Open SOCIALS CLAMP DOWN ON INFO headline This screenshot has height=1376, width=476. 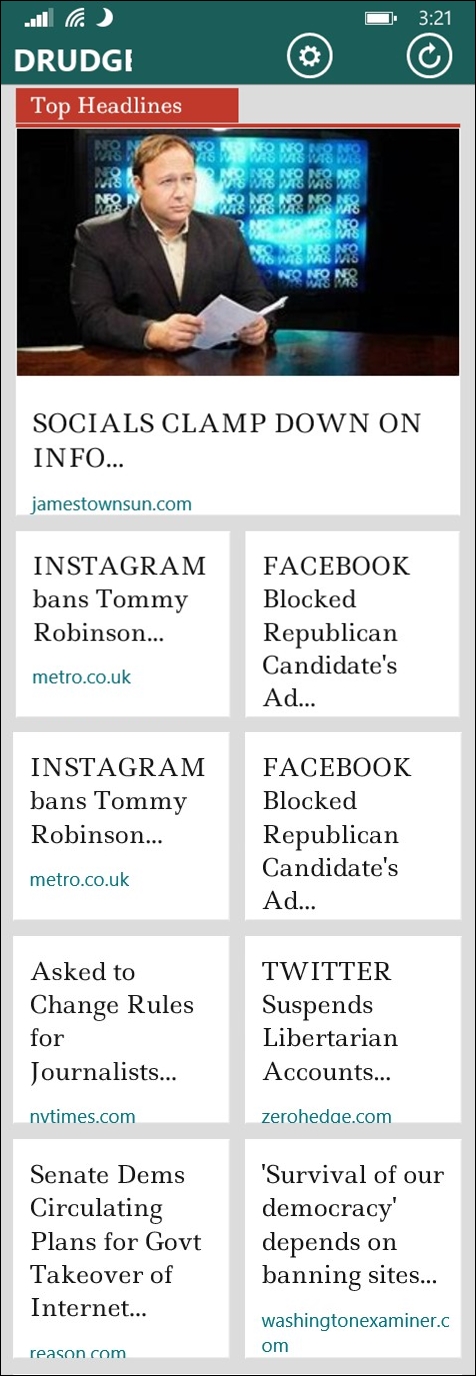[x=227, y=440]
